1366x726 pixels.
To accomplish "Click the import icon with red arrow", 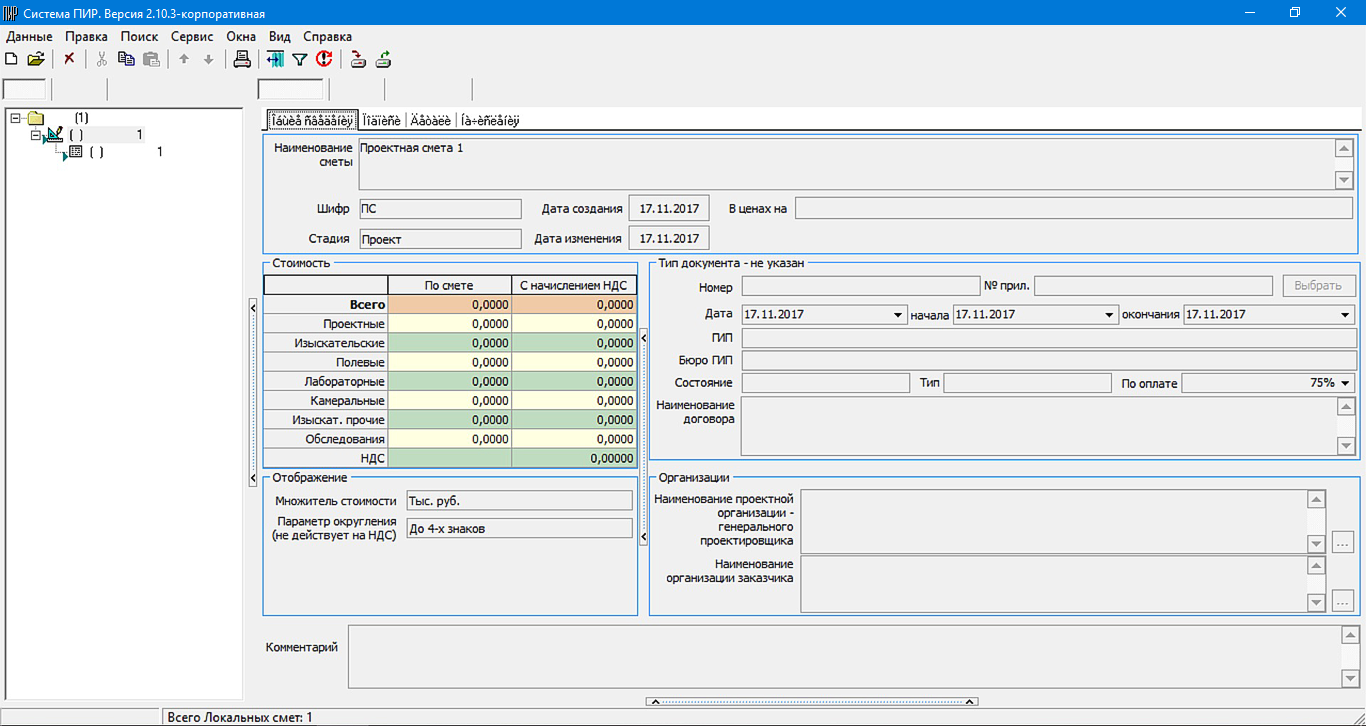I will tap(358, 59).
